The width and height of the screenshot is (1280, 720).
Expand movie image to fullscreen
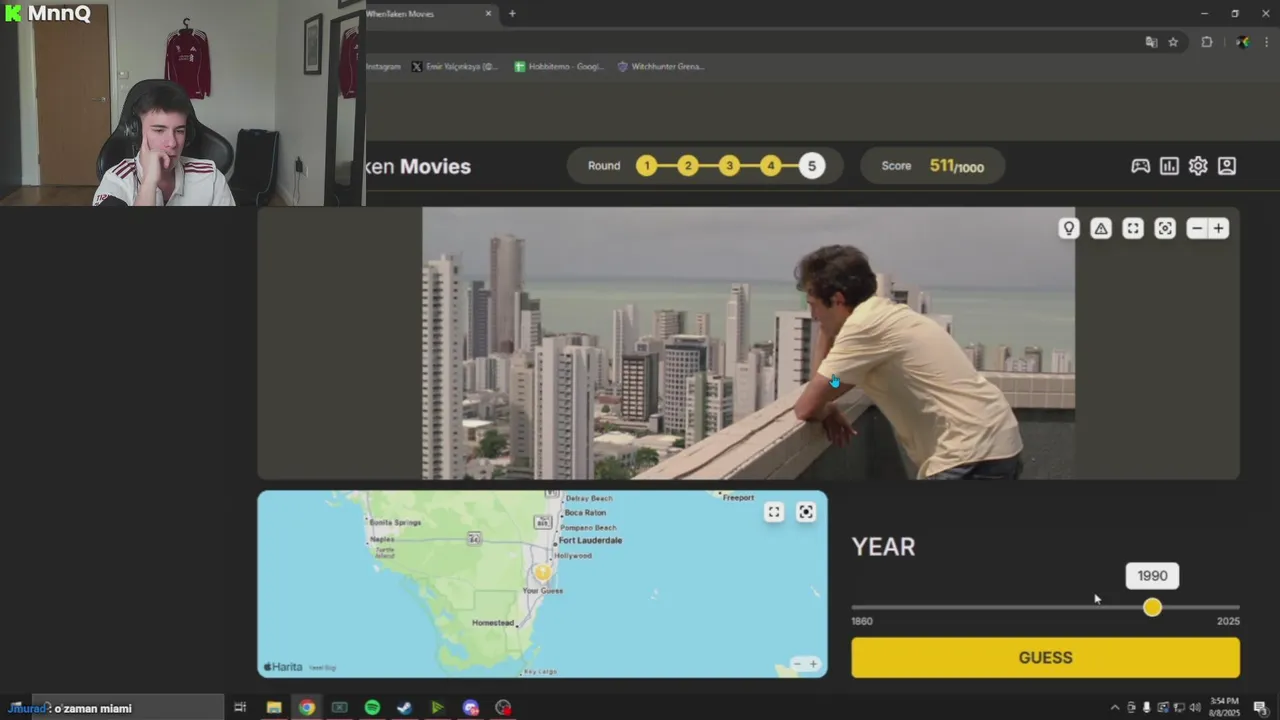click(1133, 229)
